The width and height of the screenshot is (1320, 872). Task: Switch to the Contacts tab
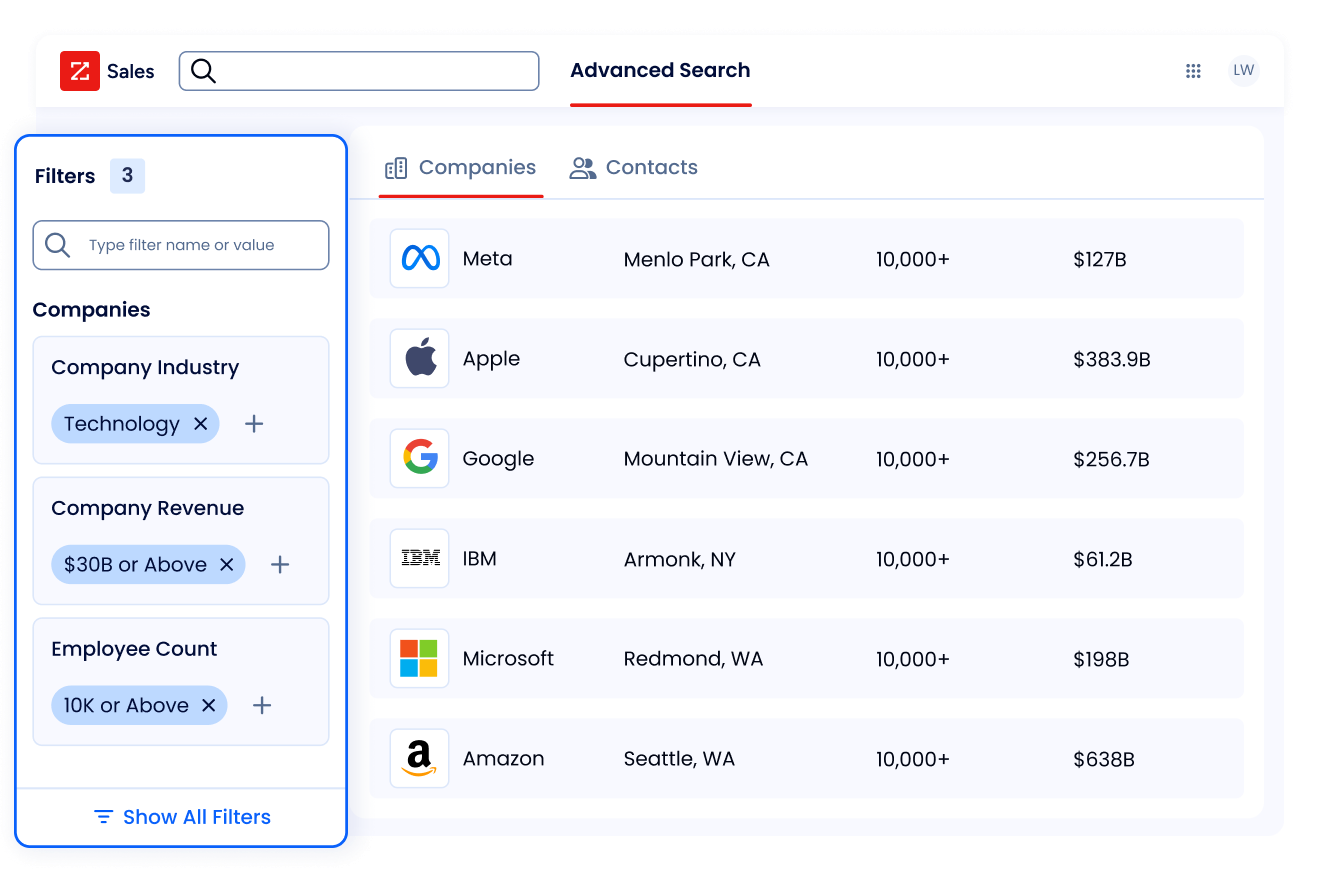634,168
